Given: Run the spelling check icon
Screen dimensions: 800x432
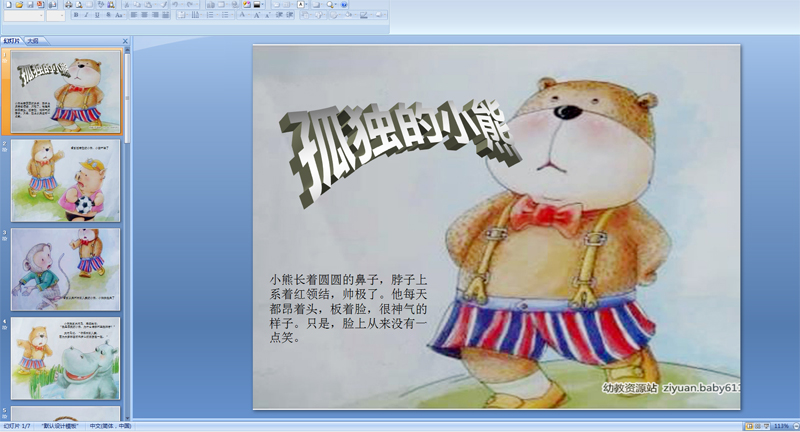Looking at the screenshot, I should (101, 5).
